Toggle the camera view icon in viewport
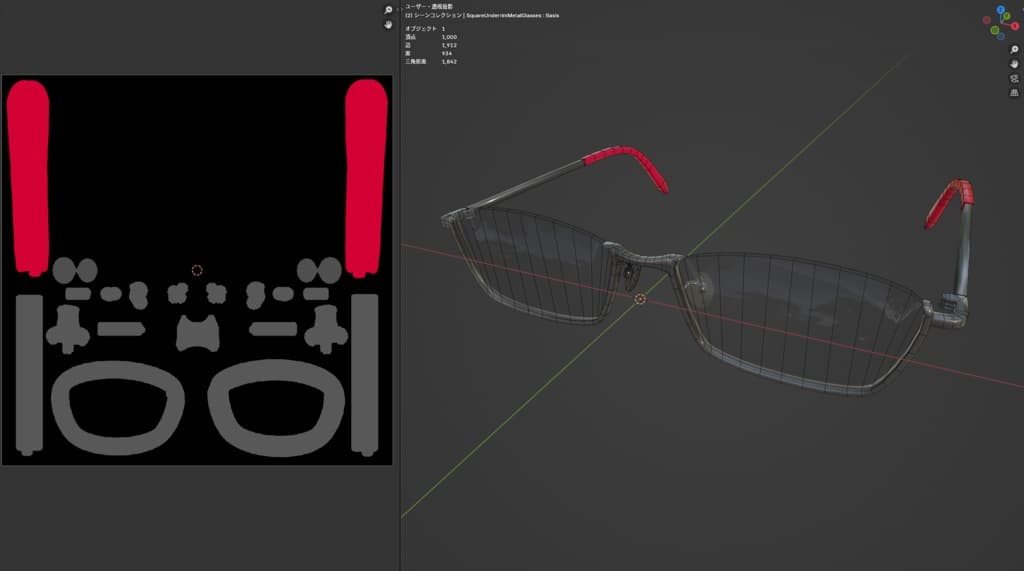 pos(1012,78)
